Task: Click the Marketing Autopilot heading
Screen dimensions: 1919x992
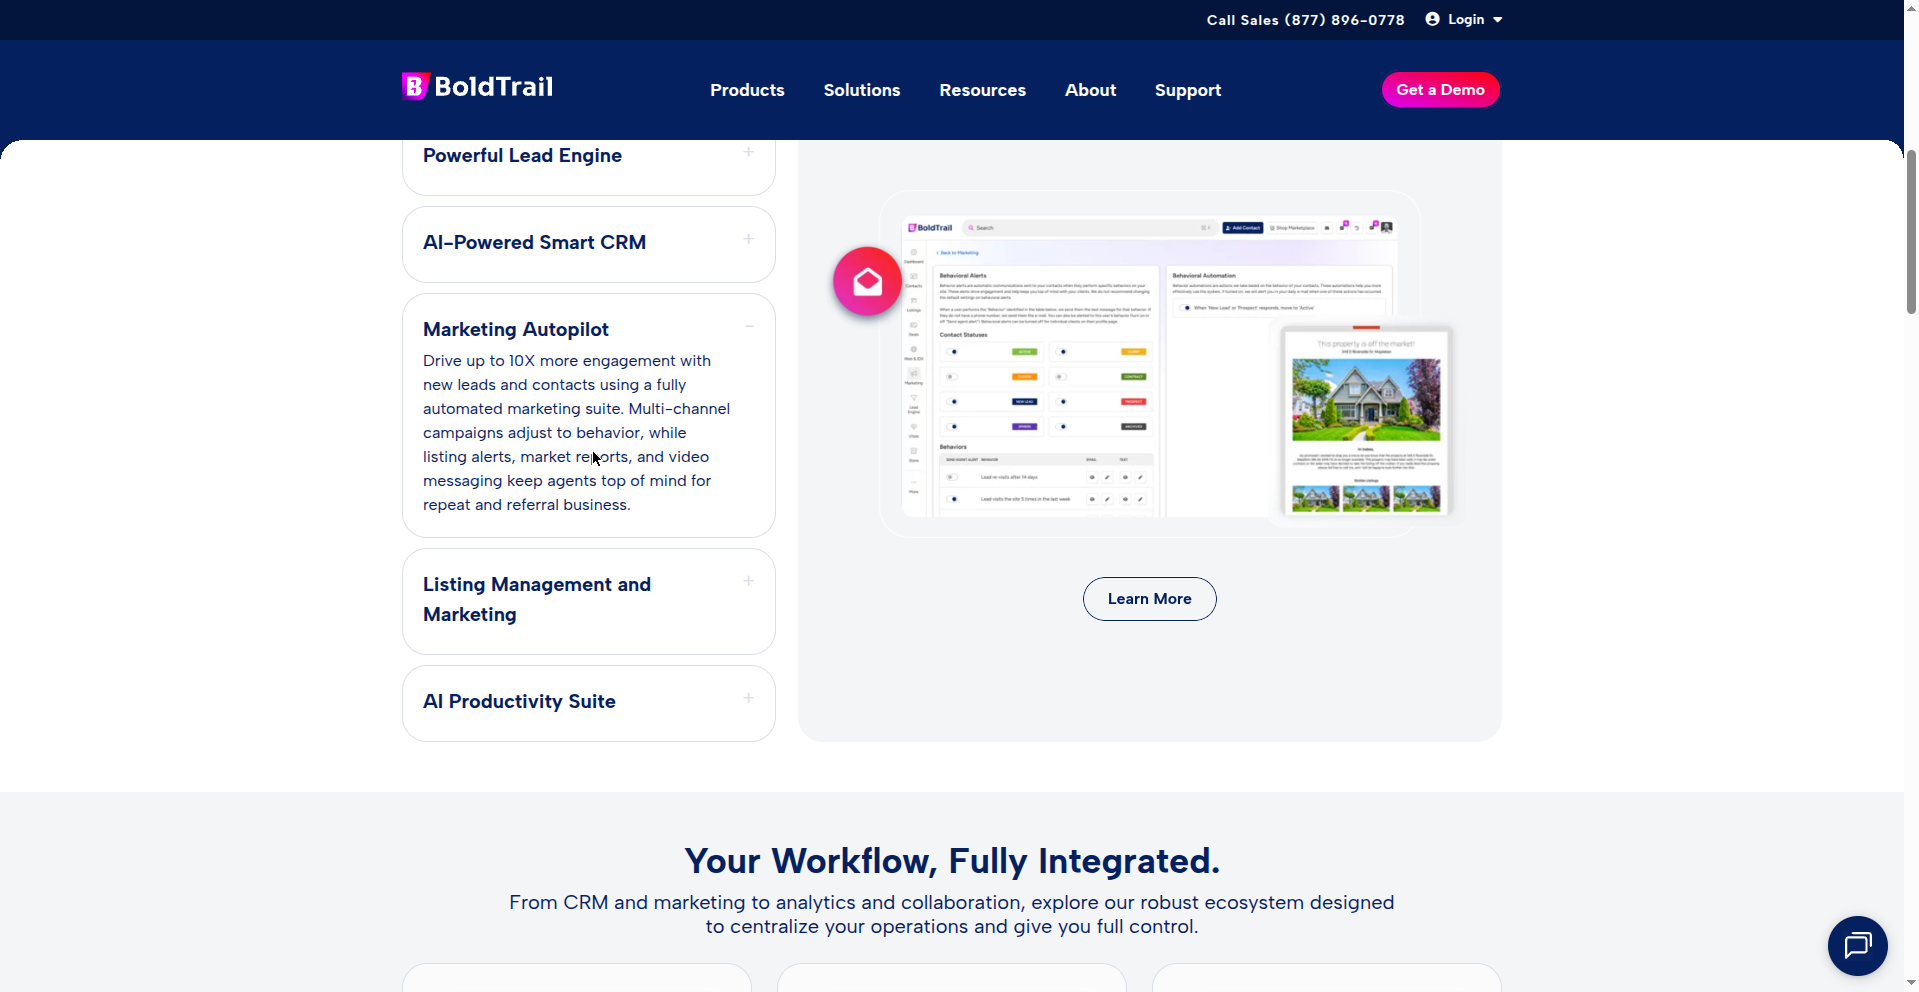Action: [515, 329]
